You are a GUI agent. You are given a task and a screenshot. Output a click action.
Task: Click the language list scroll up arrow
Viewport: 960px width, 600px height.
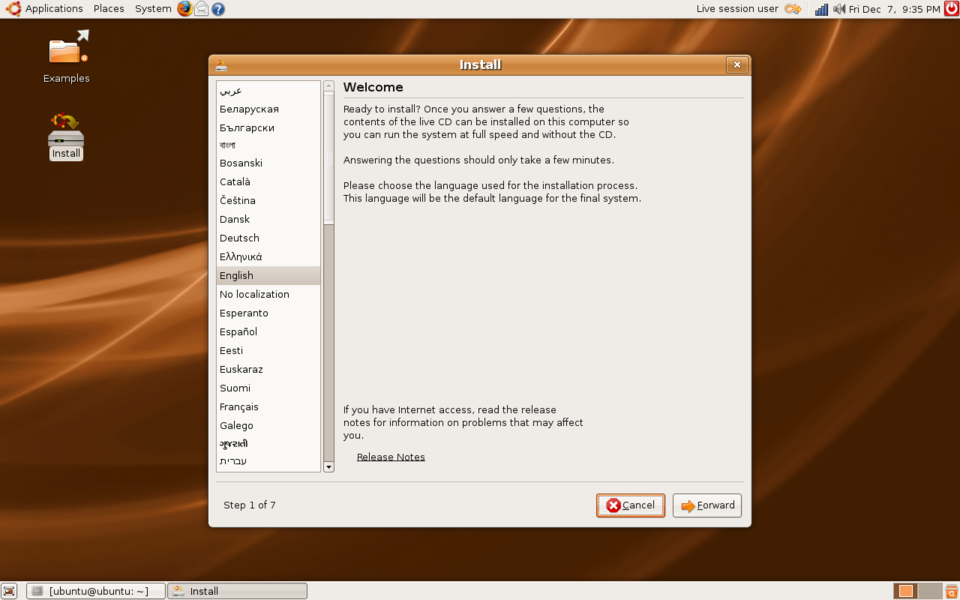329,86
